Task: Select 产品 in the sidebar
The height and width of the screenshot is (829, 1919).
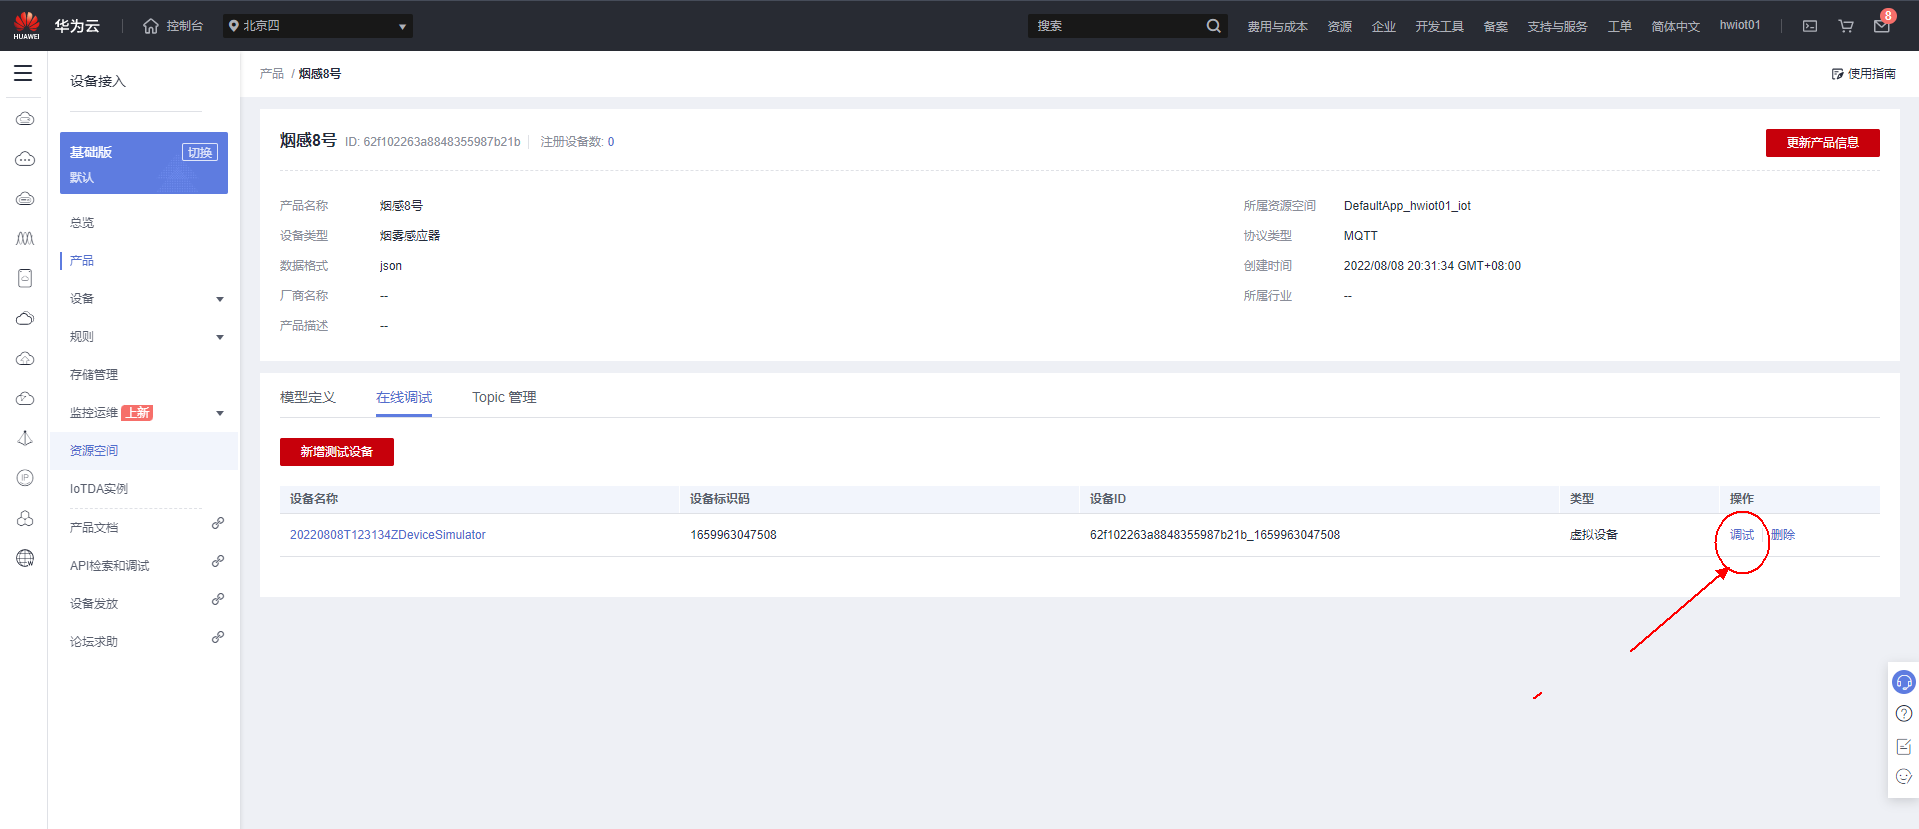Action: 82,261
